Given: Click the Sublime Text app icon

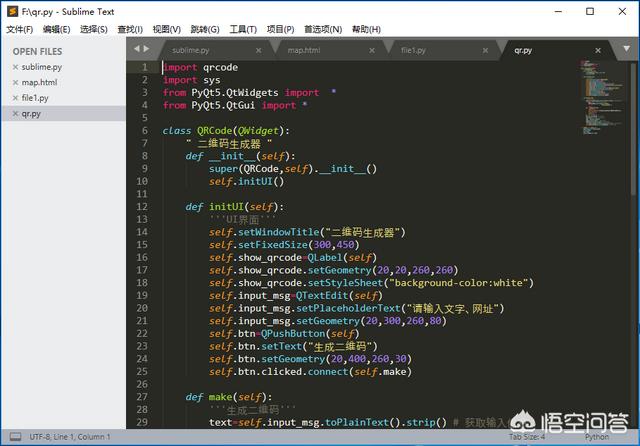Looking at the screenshot, I should [13, 11].
